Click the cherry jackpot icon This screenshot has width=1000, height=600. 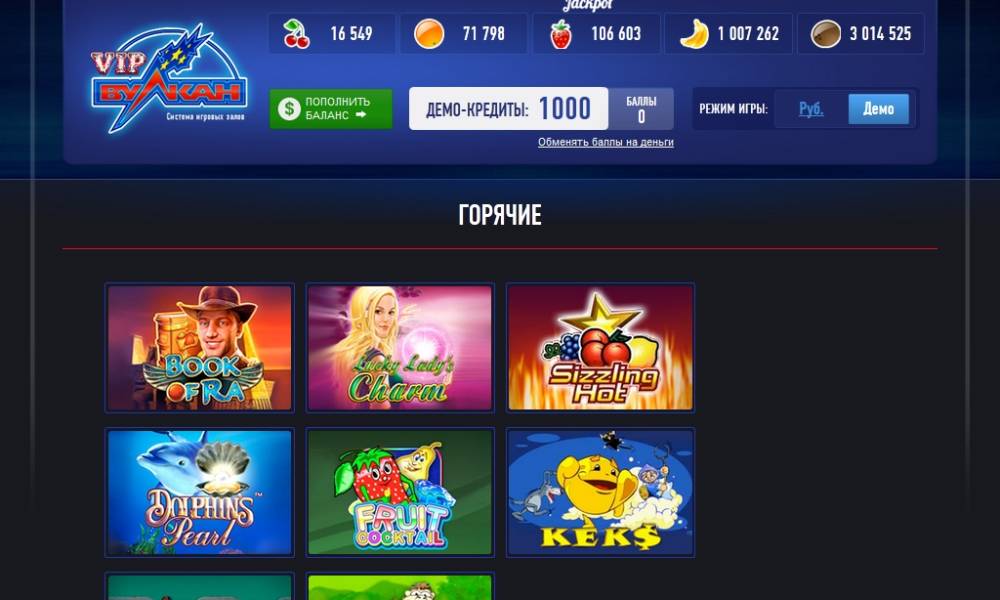coord(296,34)
